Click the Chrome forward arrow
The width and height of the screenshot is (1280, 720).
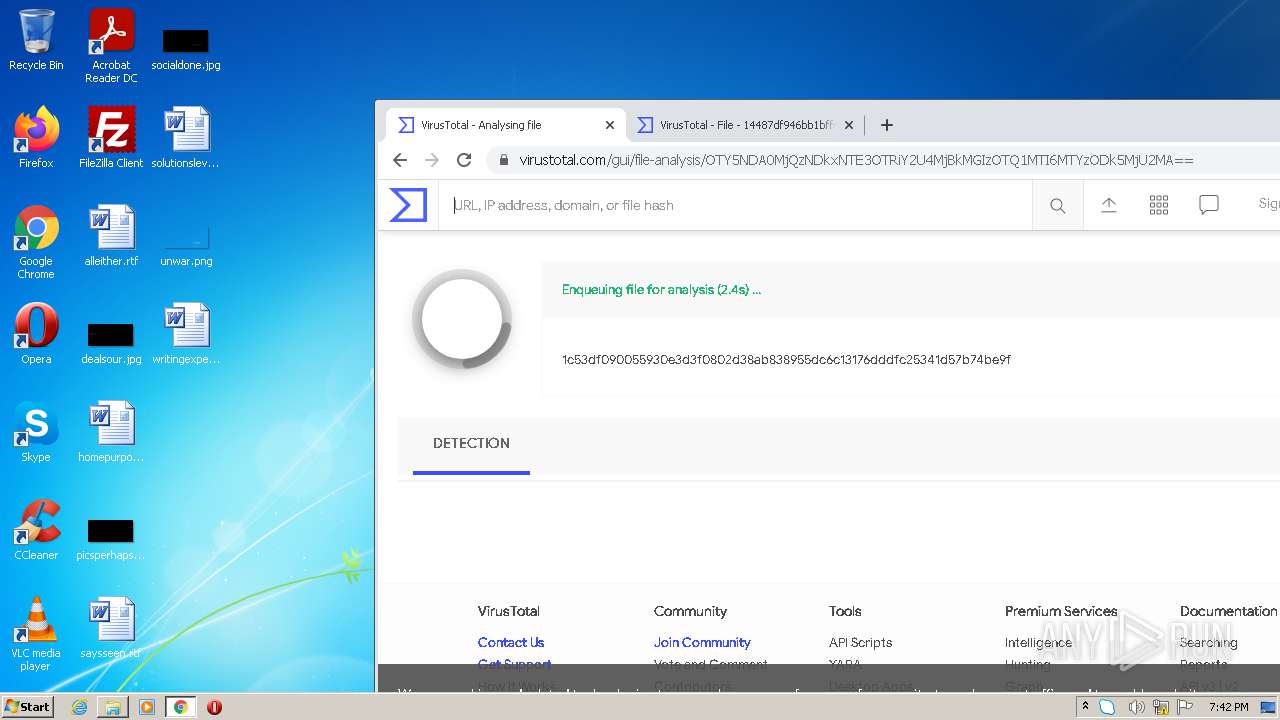(x=432, y=160)
